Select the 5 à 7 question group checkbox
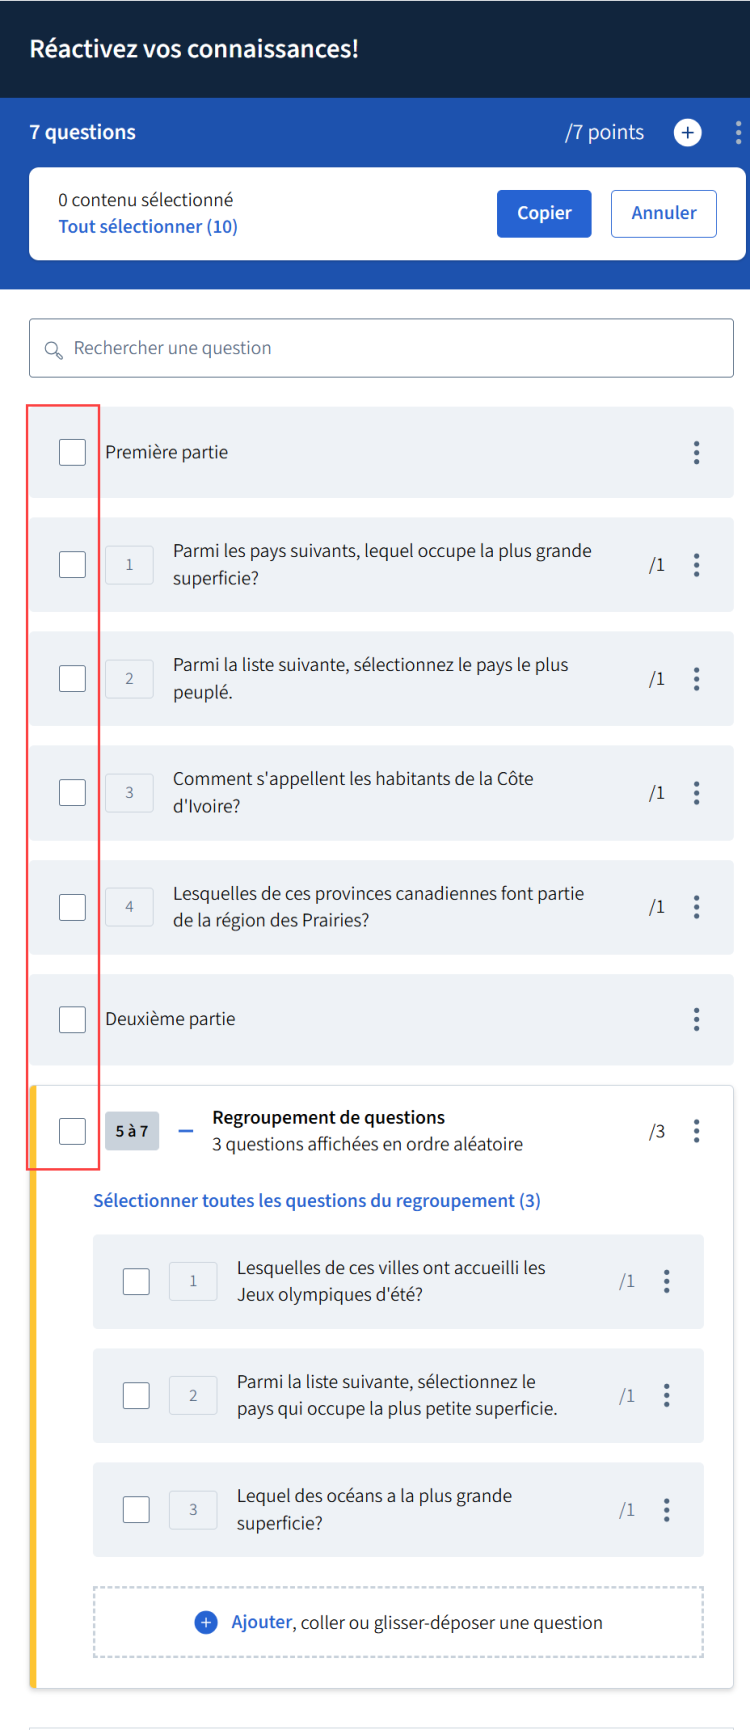Viewport: 750px width, 1730px height. point(72,1131)
